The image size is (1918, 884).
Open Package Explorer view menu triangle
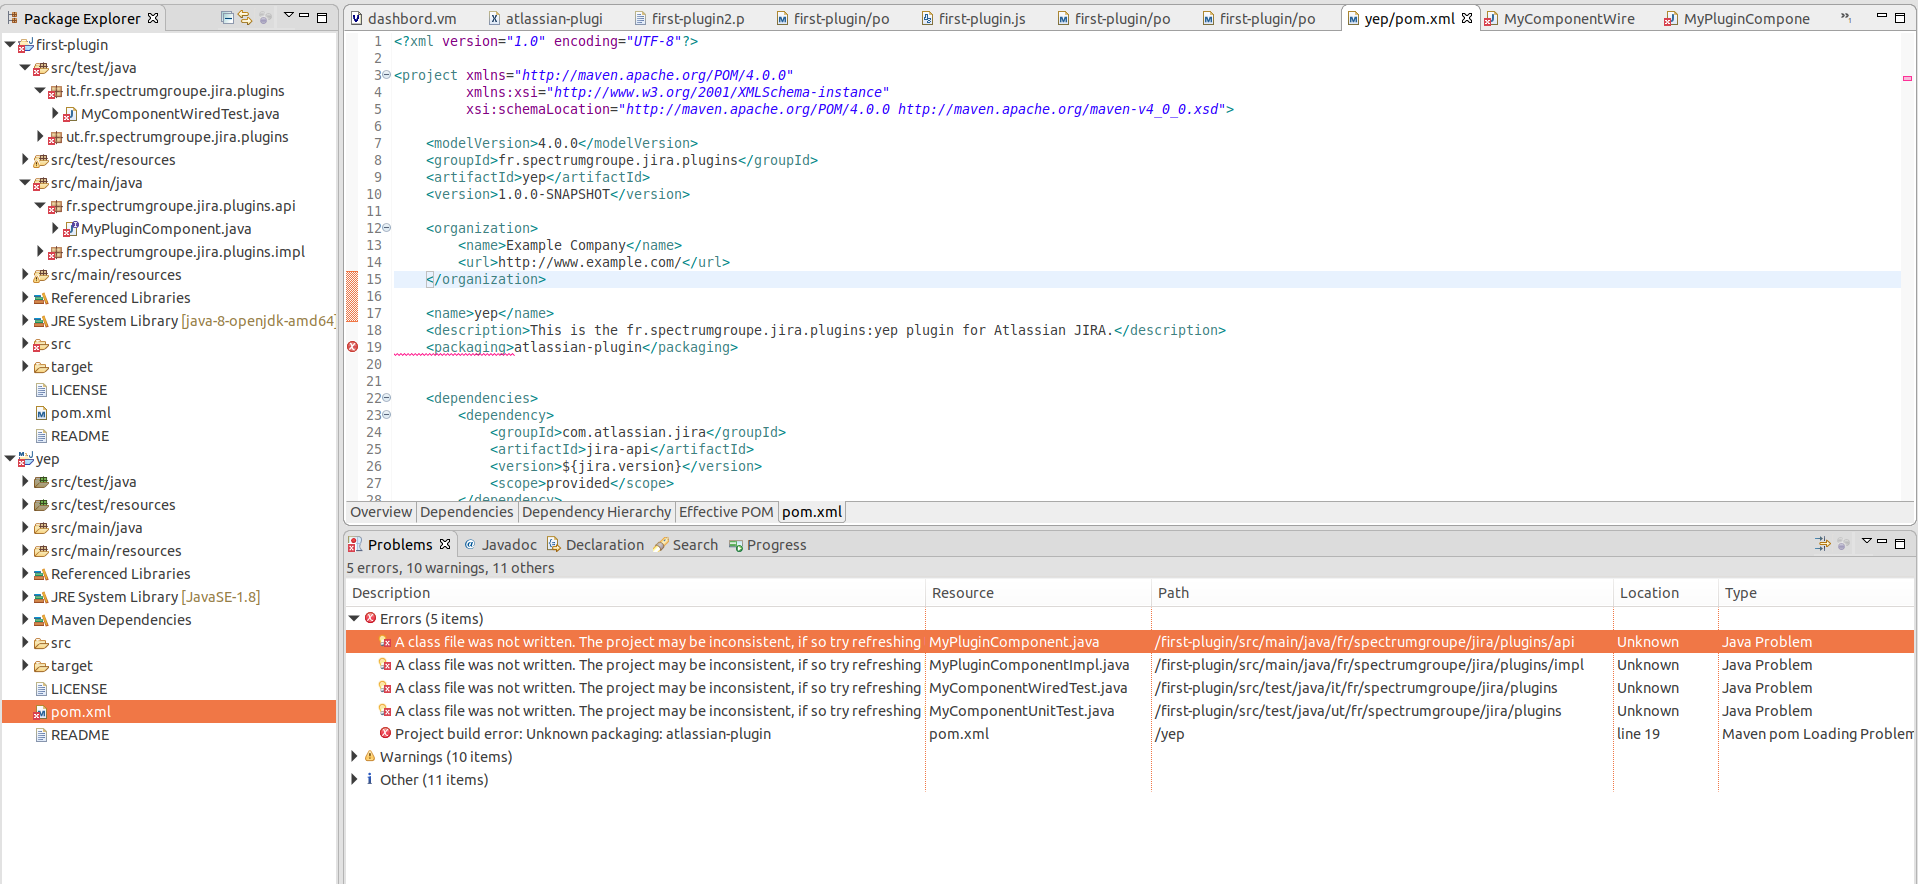288,16
